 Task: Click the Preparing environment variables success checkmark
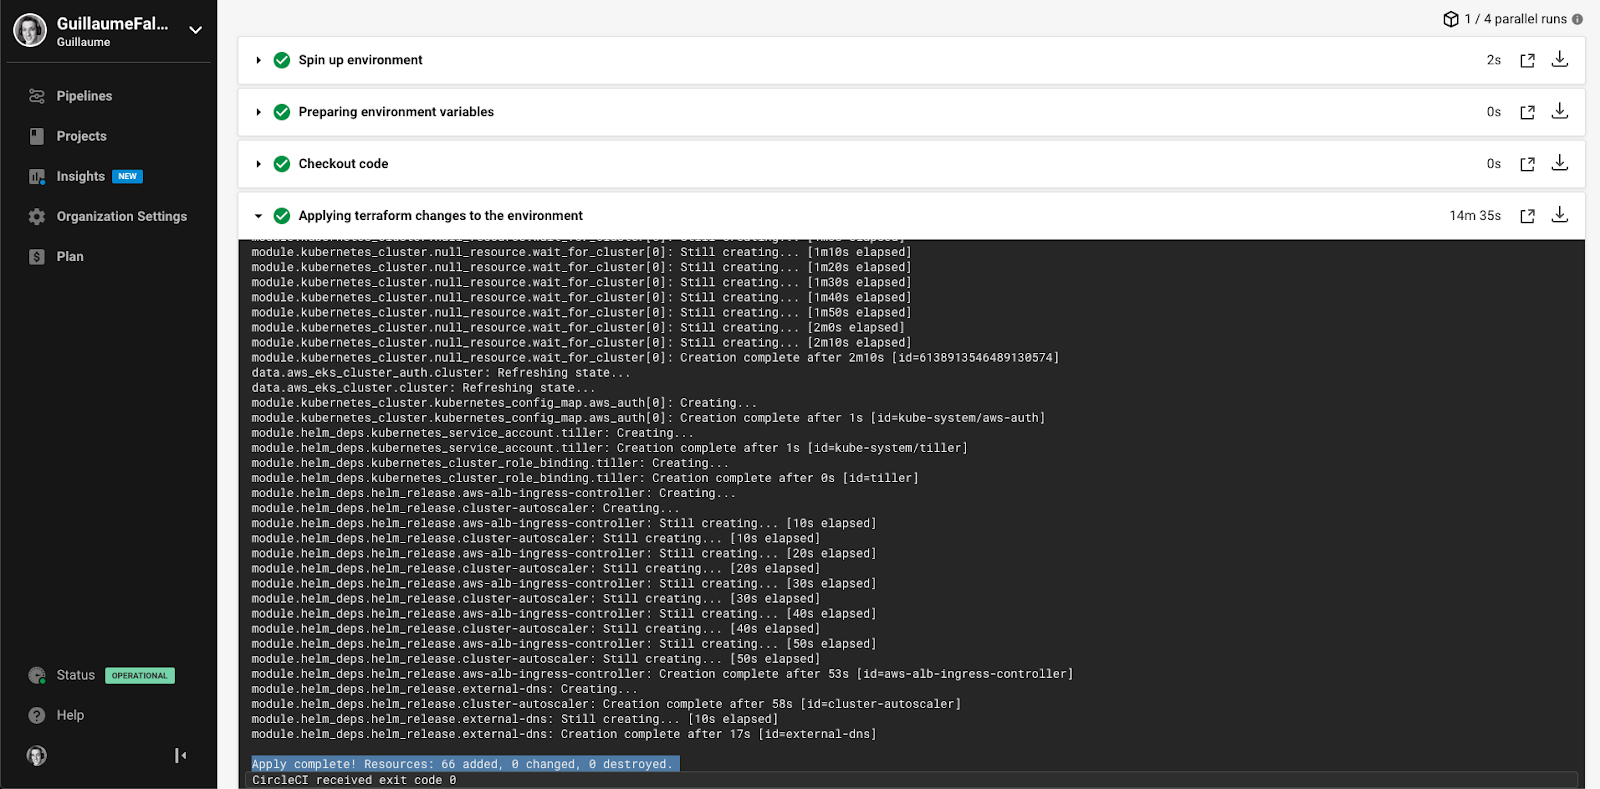coord(282,112)
